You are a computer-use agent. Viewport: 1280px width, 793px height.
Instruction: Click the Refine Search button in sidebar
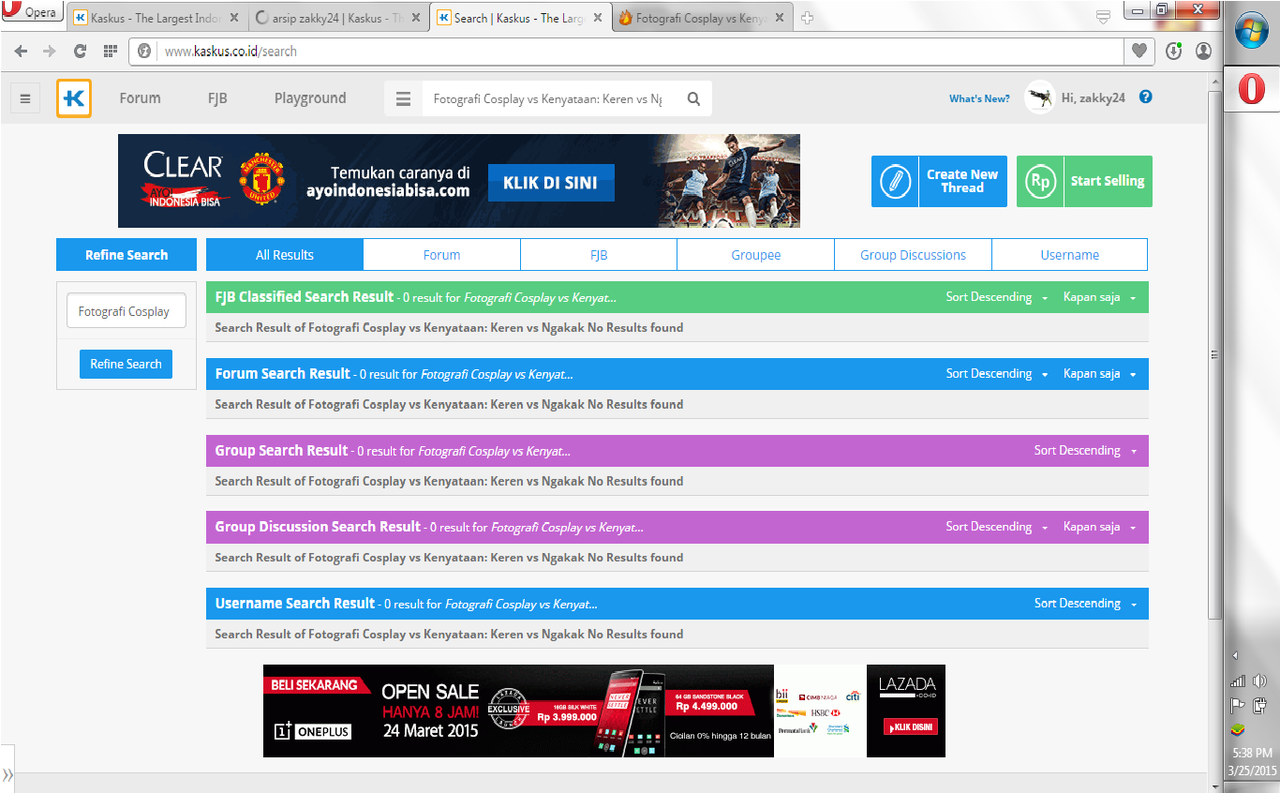tap(126, 364)
